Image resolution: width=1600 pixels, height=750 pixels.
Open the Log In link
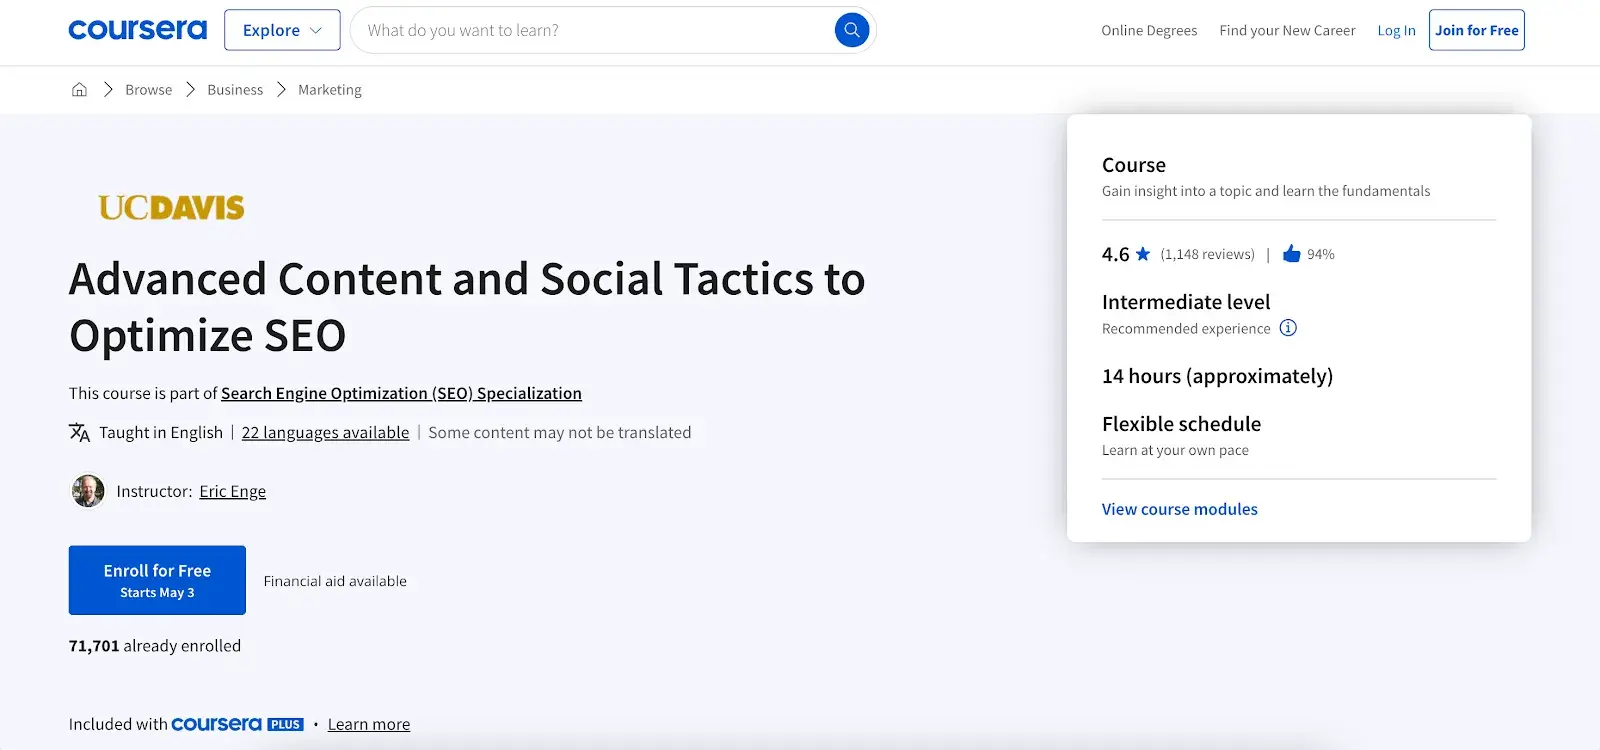pos(1396,30)
